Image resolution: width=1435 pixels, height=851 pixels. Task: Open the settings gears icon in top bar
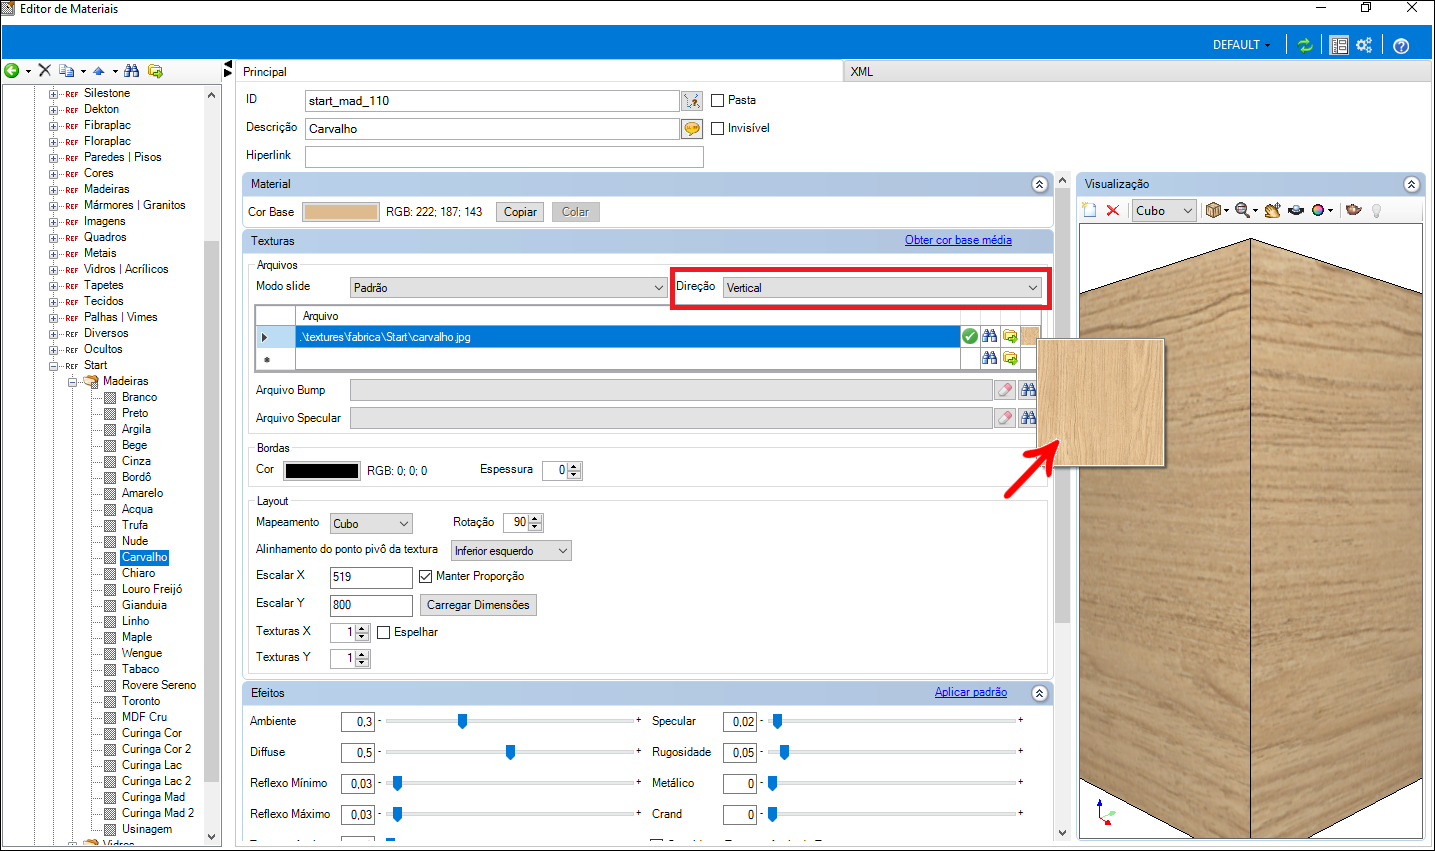1364,45
